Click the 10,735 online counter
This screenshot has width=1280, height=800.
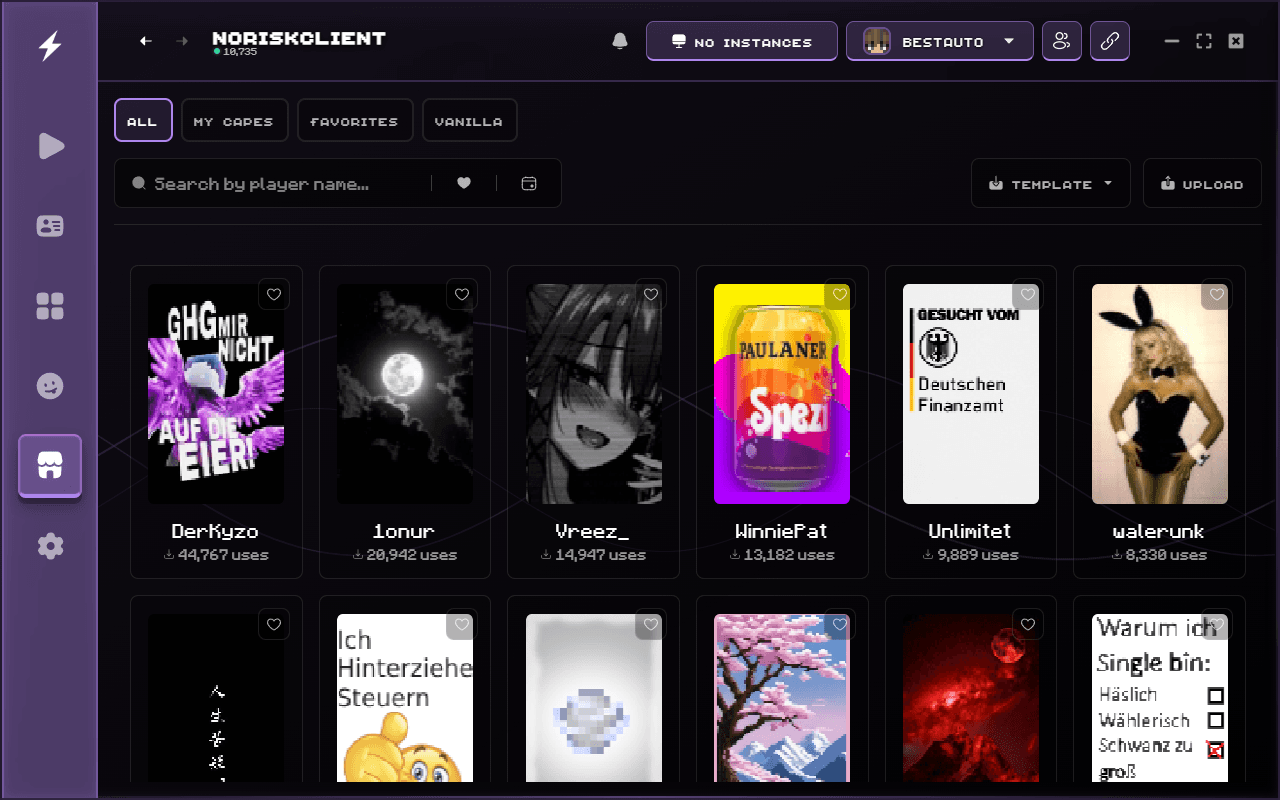tap(236, 51)
